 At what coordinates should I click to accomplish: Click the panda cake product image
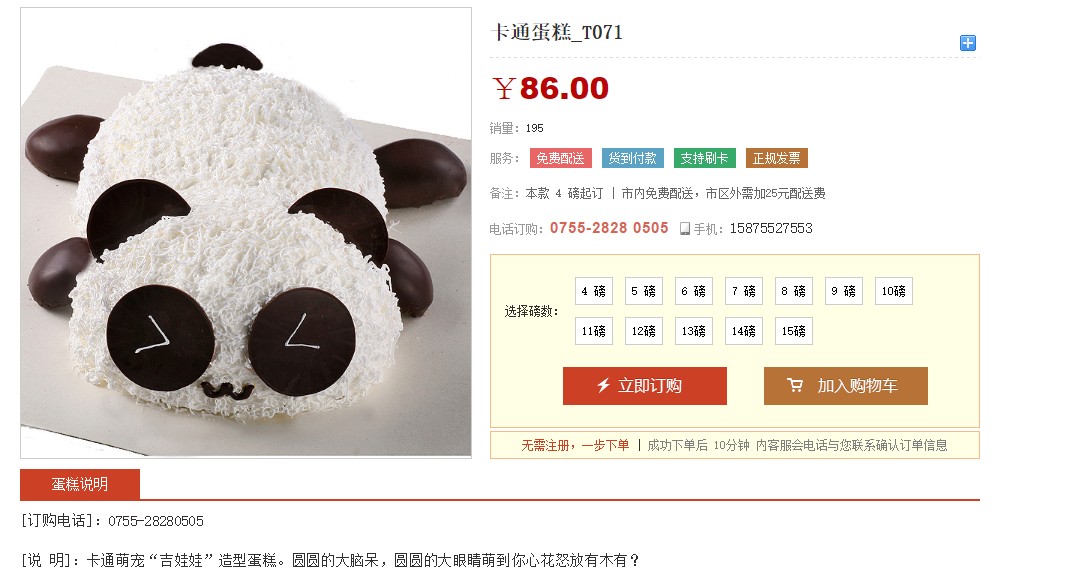tap(246, 233)
